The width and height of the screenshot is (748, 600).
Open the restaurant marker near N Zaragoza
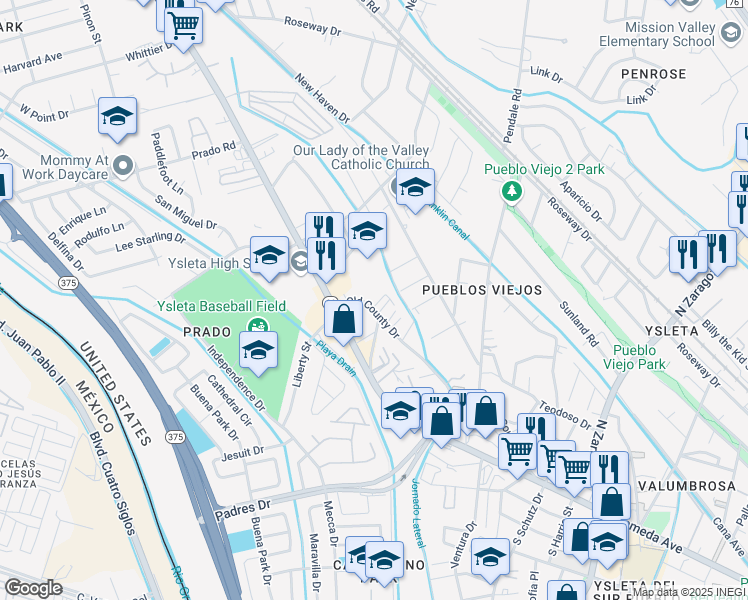click(x=688, y=255)
